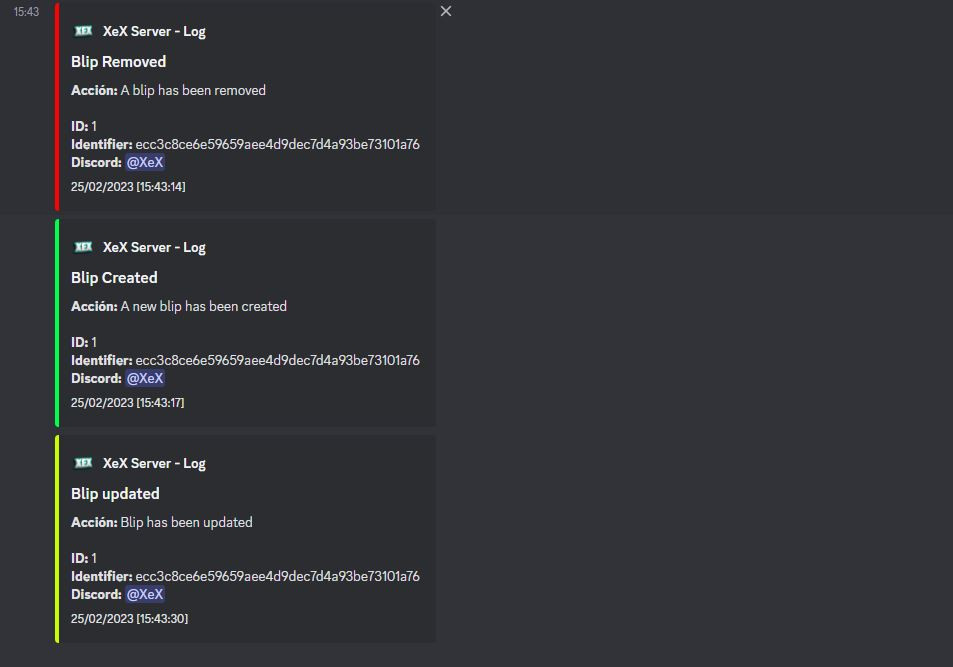Click the XeX avatar icon on Blip Removed embed

coord(84,30)
